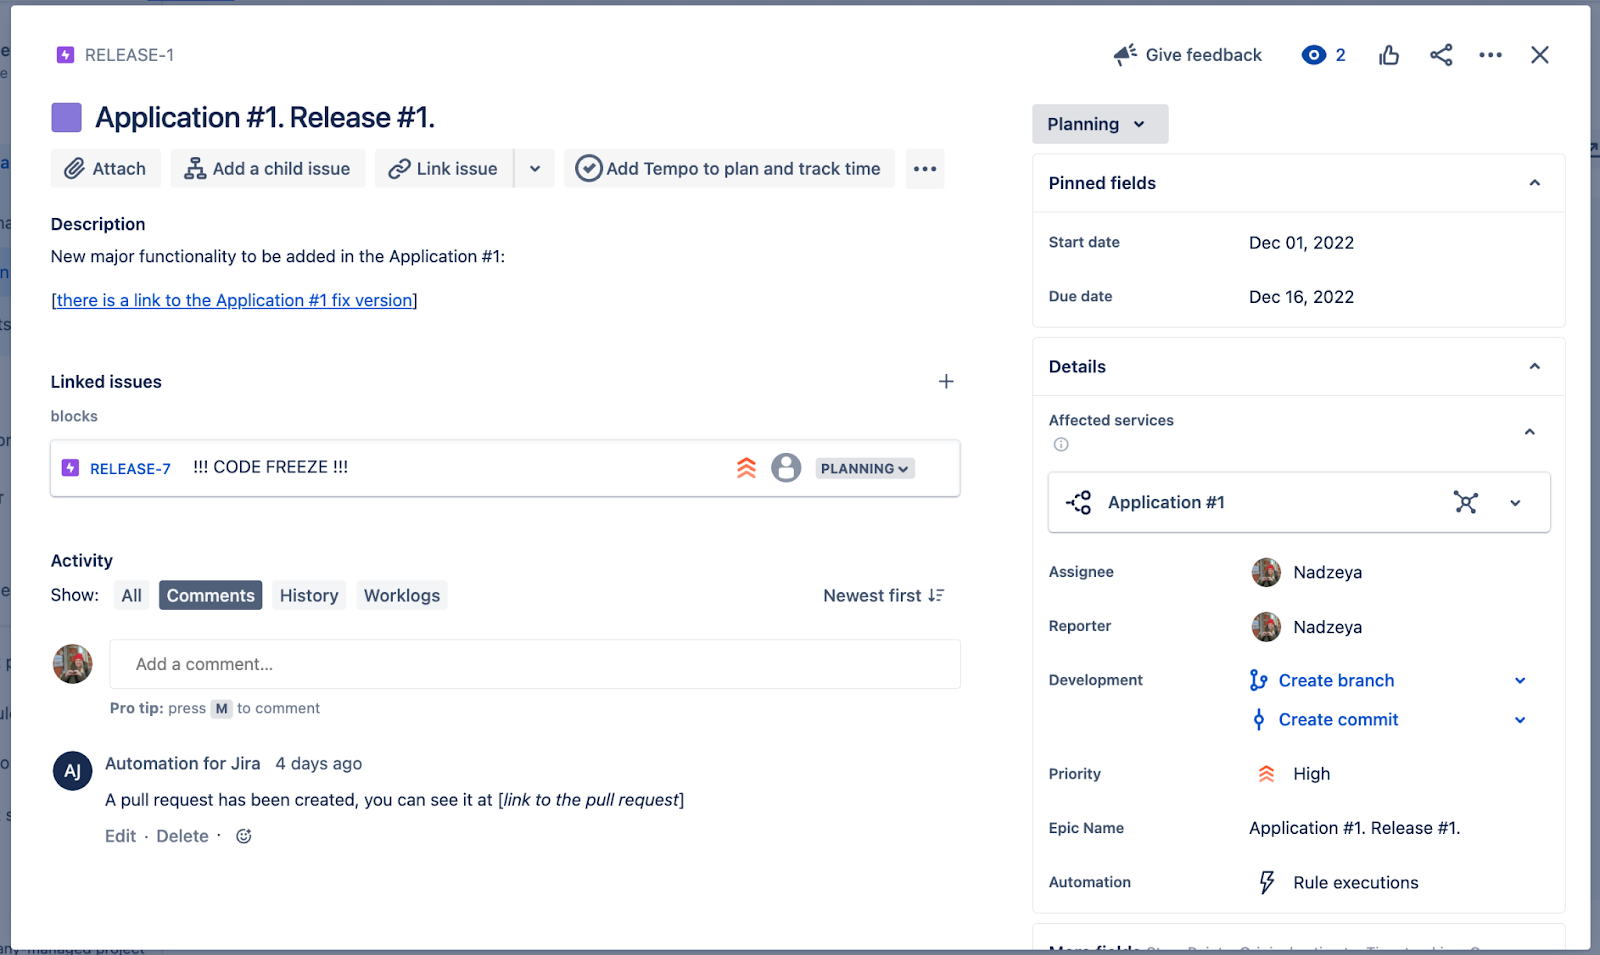This screenshot has height=955, width=1600.
Task: Open the dropdown next to Link issue
Action: tap(535, 168)
